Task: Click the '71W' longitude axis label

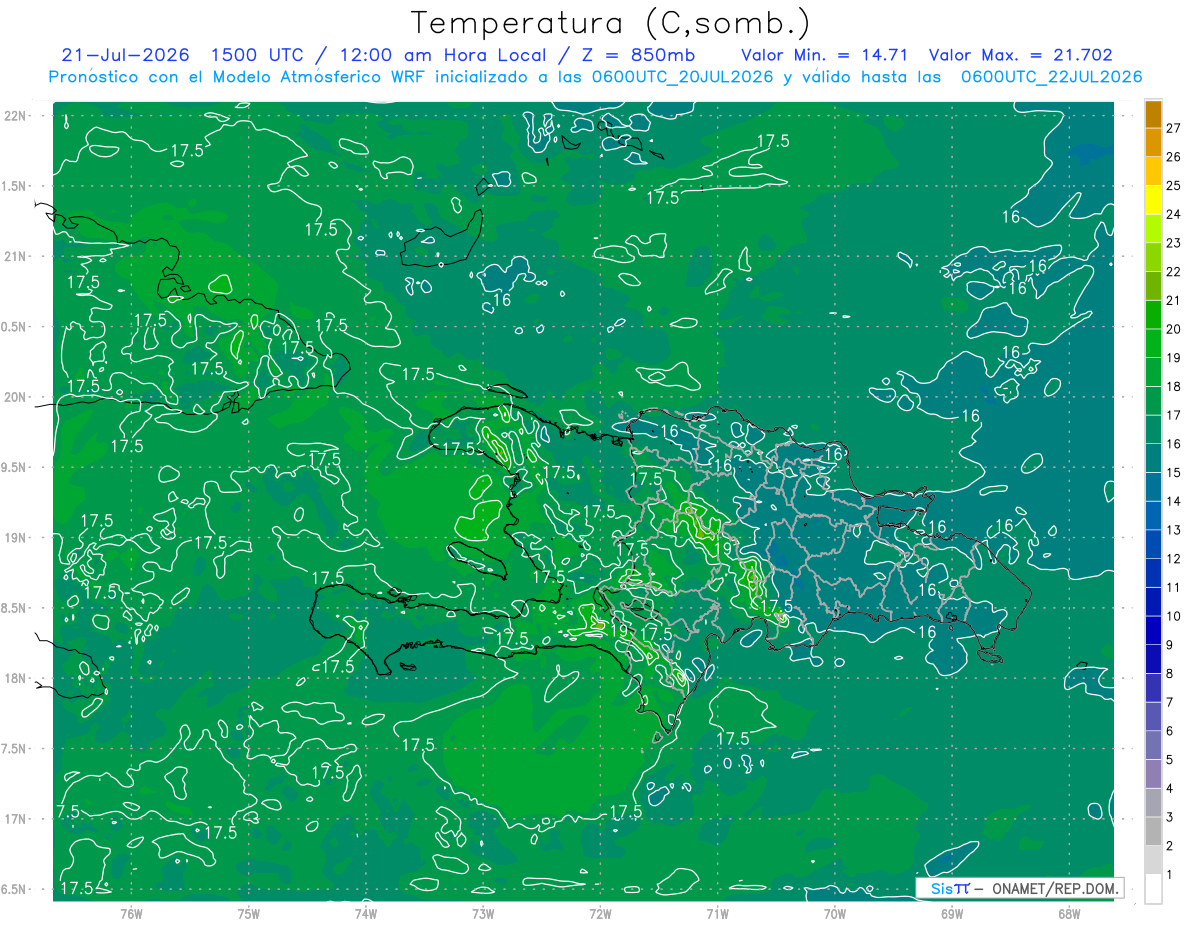Action: [717, 913]
